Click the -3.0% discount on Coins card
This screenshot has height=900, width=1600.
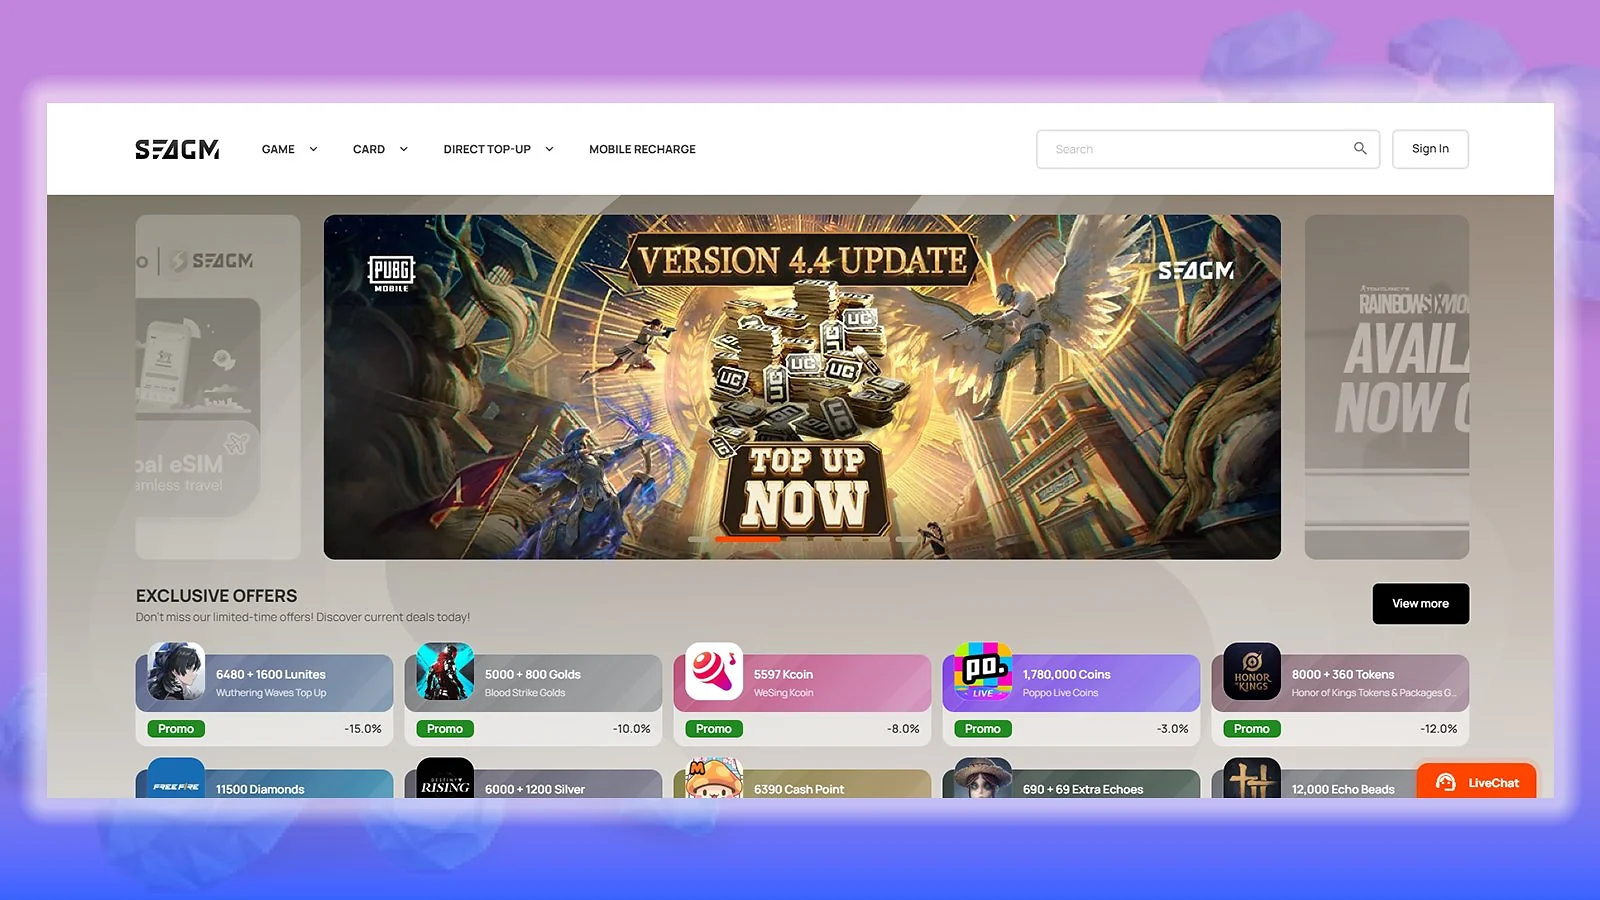pos(1173,729)
